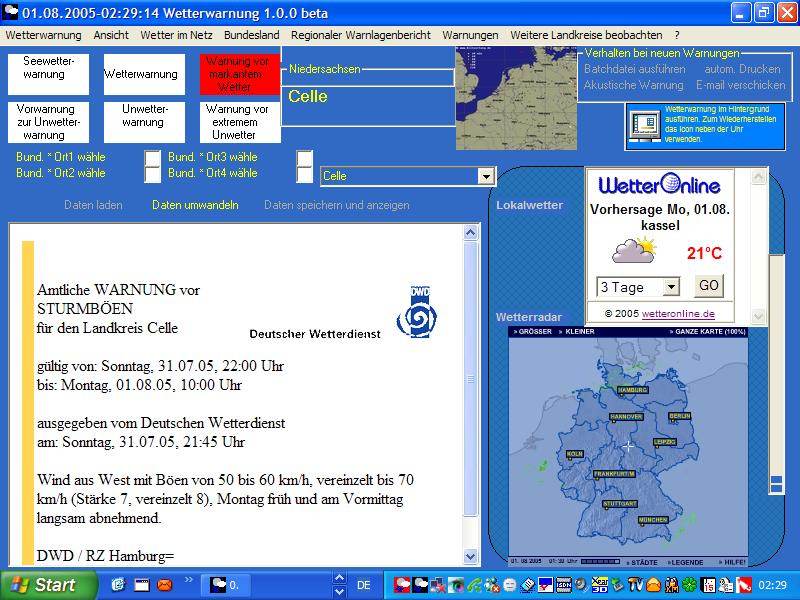Click the background-mode monitor icon
The width and height of the screenshot is (800, 600).
(643, 125)
